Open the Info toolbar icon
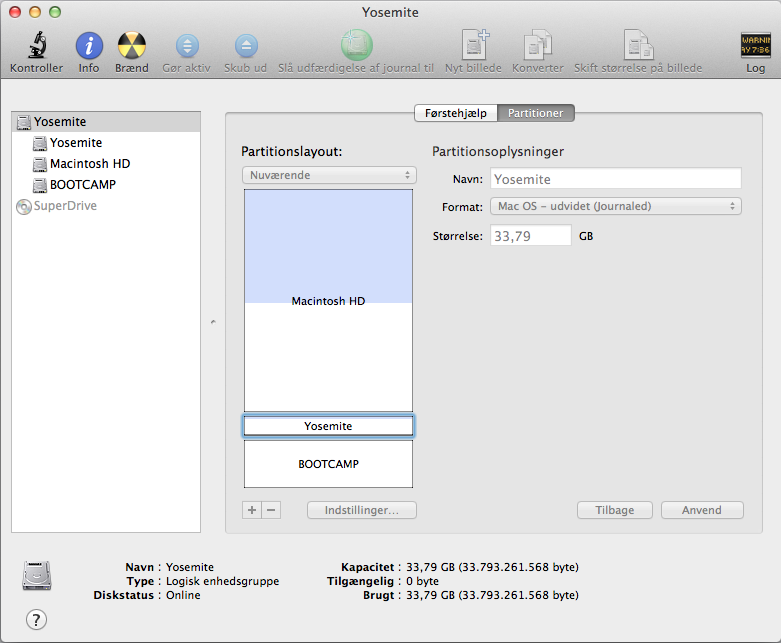 tap(89, 46)
